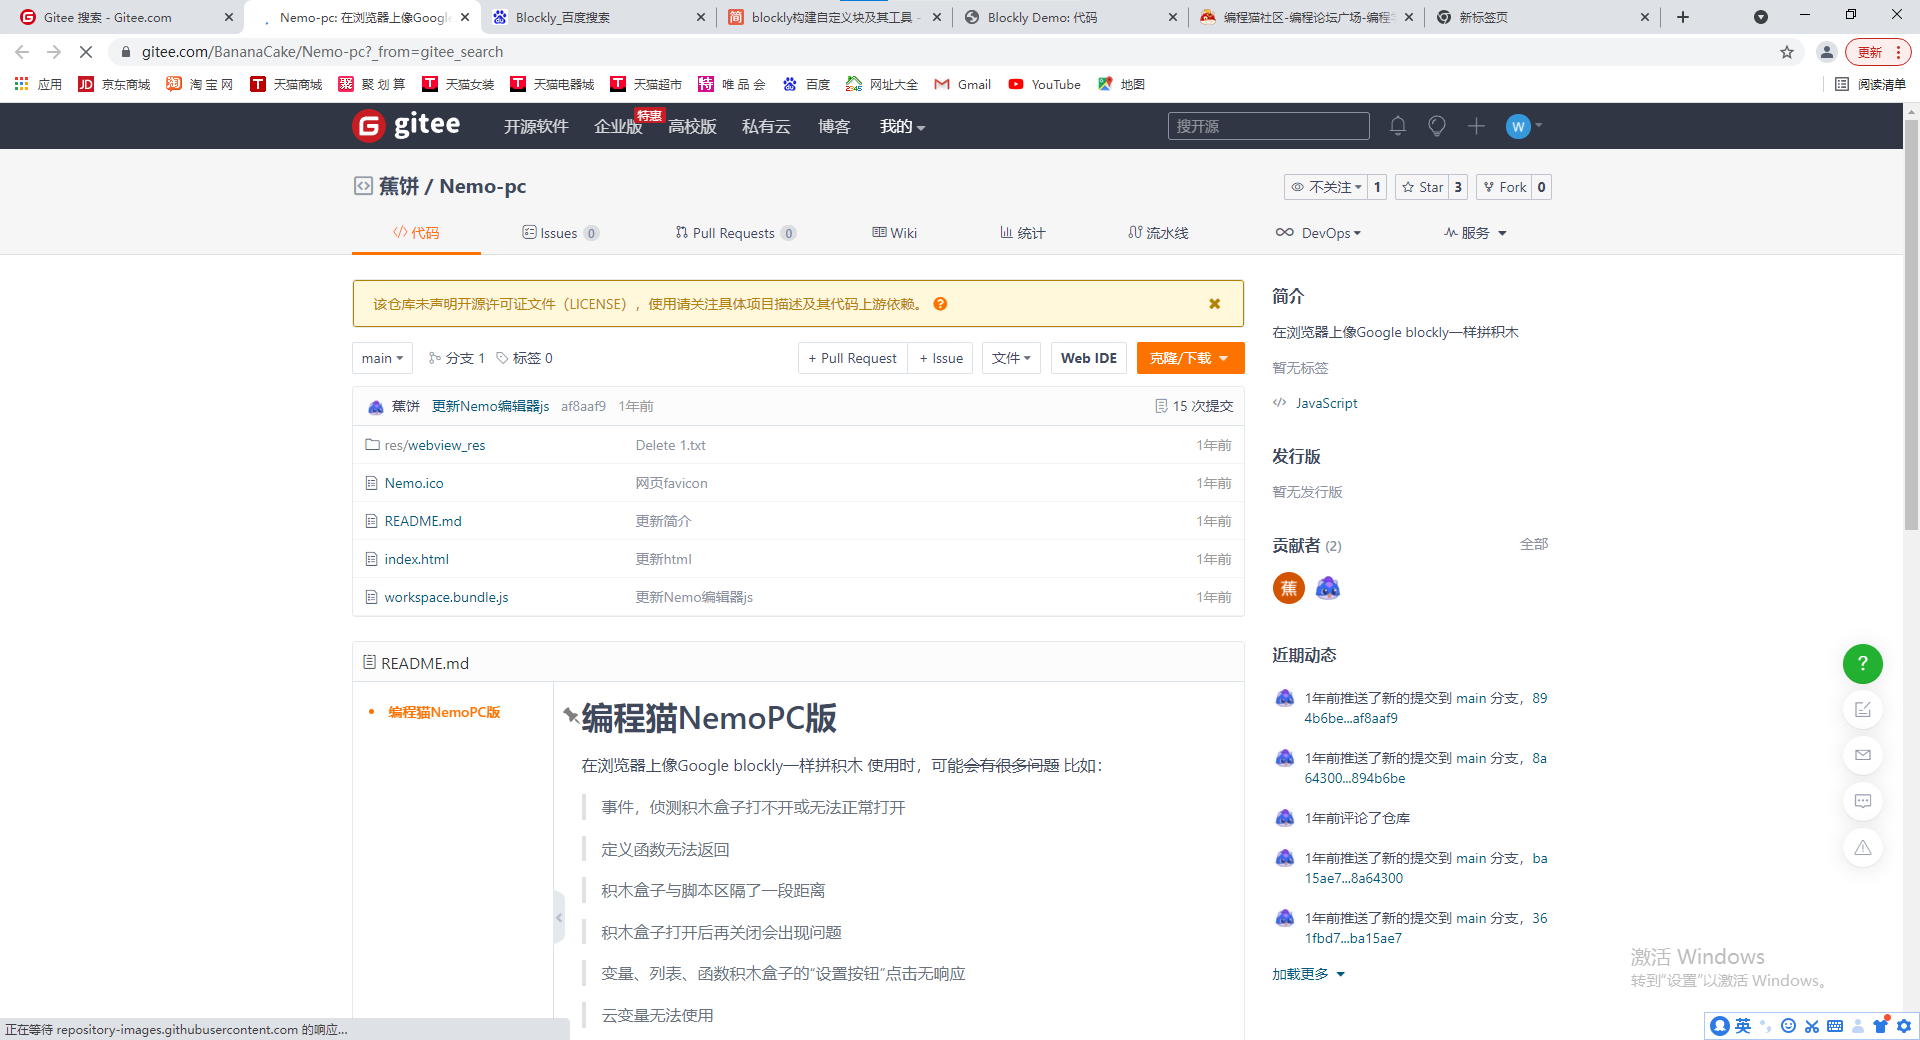Open the workspace.bundle.js file
The height and width of the screenshot is (1040, 1920).
446,597
